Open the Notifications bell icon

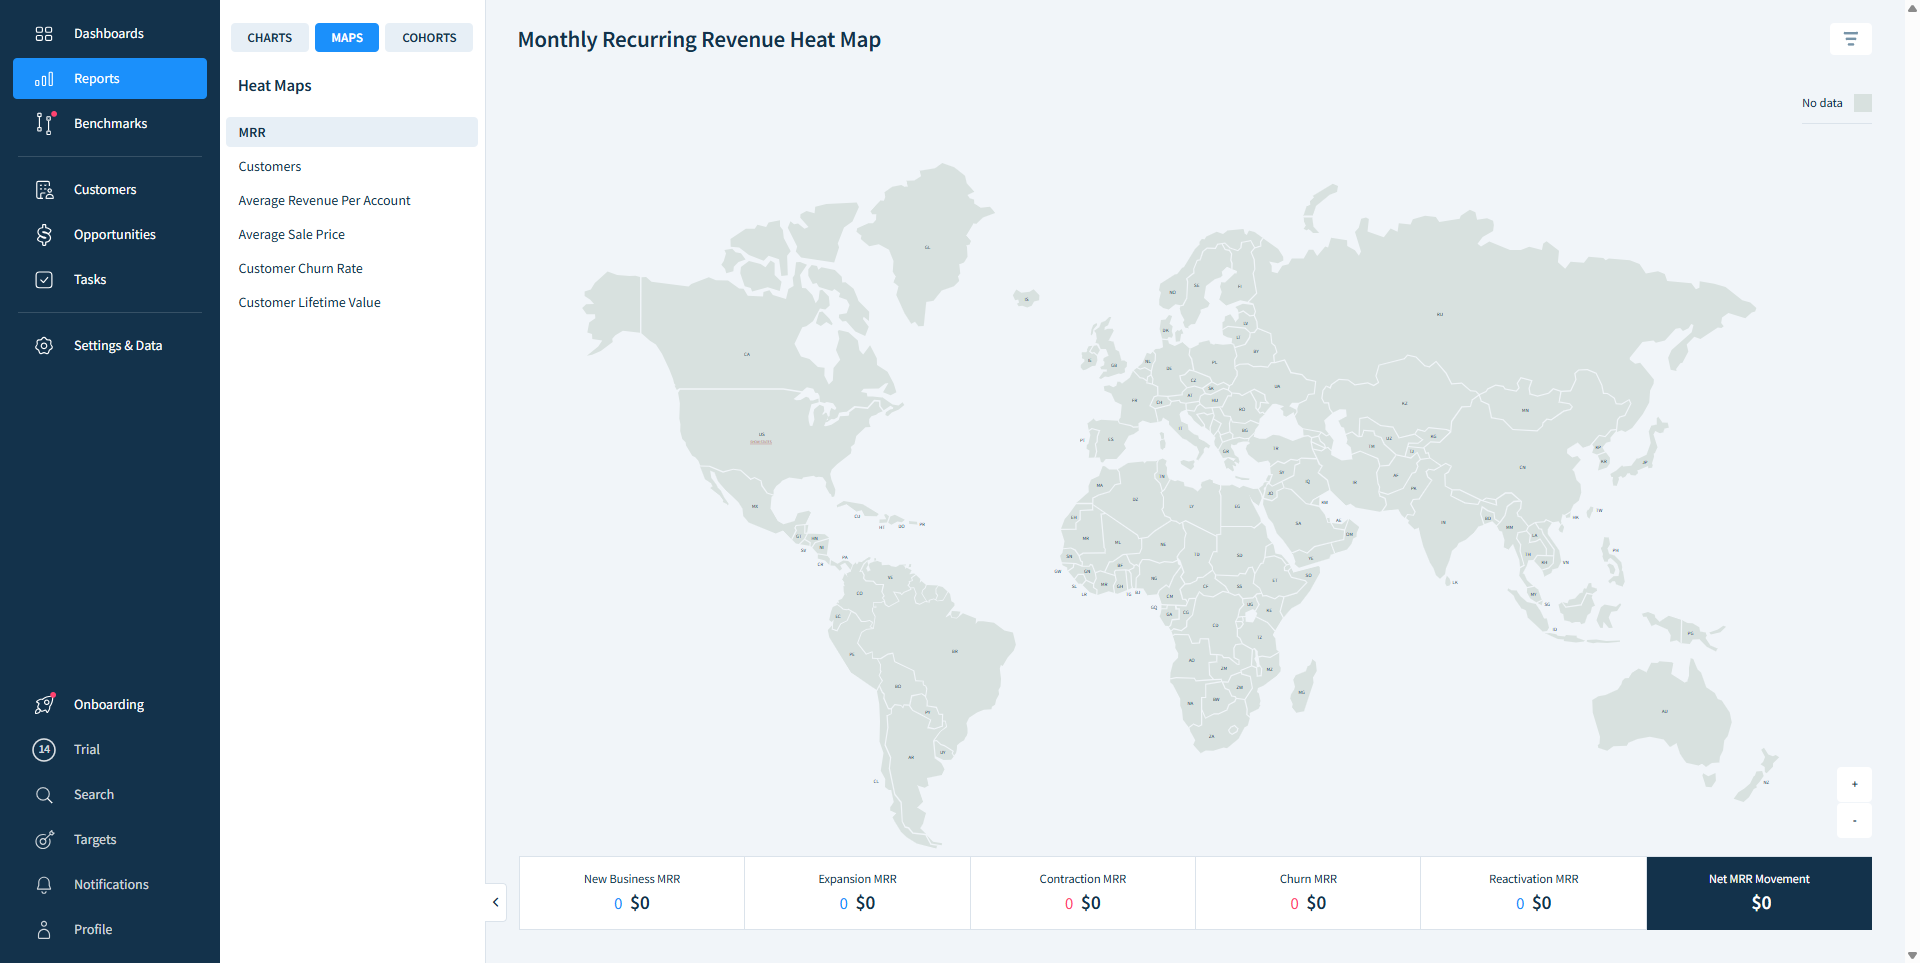[44, 885]
